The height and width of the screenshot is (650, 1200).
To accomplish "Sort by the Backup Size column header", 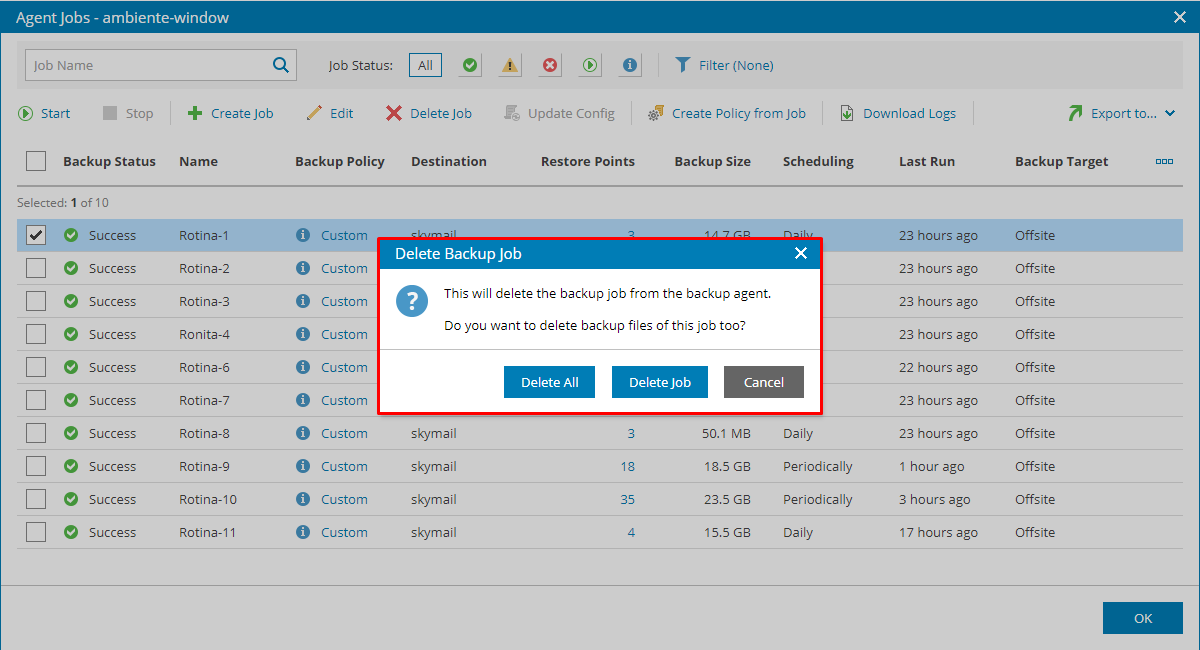I will coord(712,161).
